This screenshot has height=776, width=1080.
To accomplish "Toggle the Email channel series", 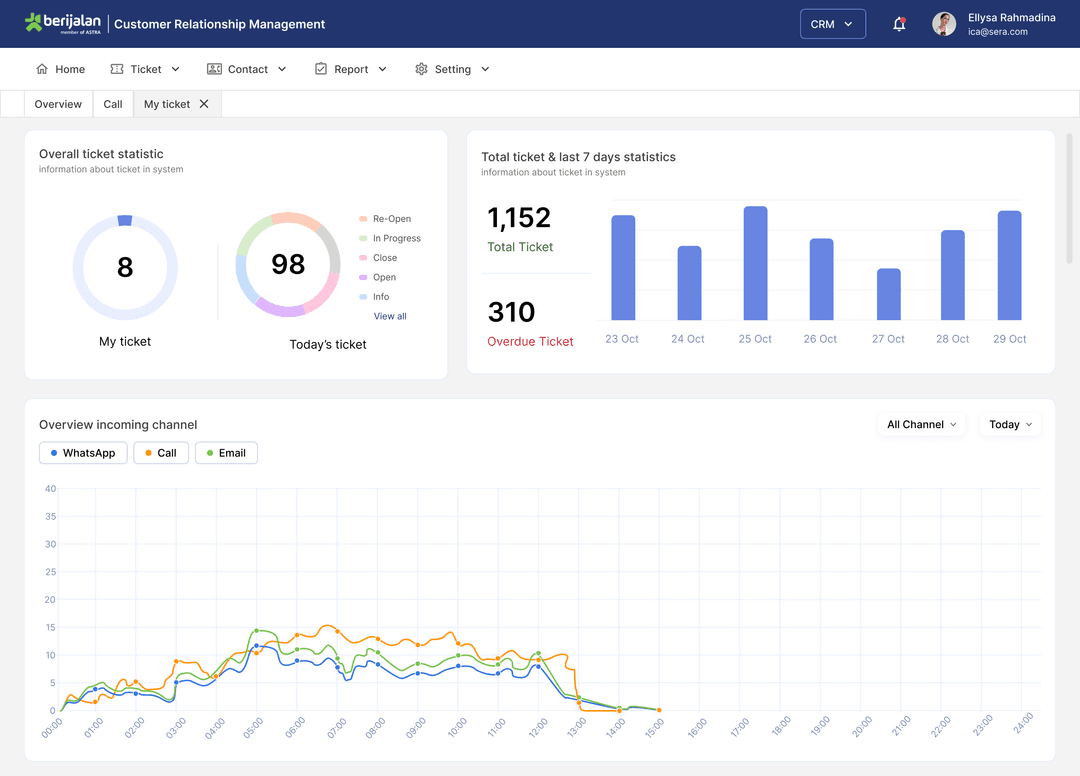I will pos(226,453).
